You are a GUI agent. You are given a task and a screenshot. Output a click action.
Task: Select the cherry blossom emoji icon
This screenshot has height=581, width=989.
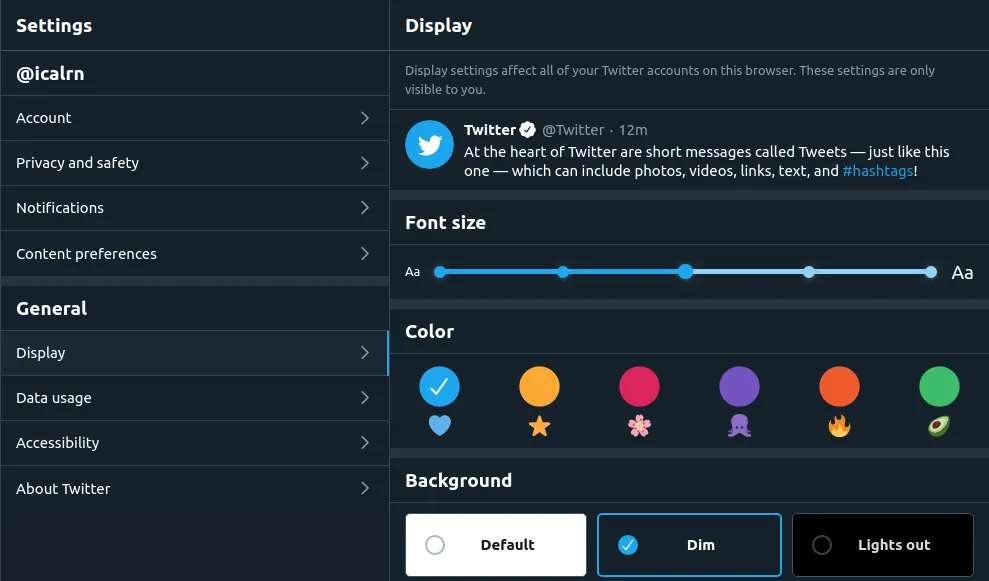click(639, 426)
